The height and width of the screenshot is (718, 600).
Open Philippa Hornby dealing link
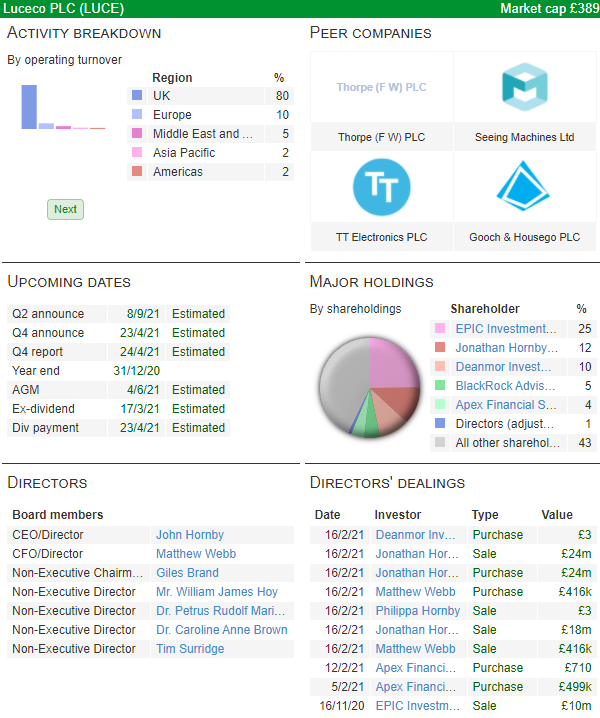tap(418, 611)
